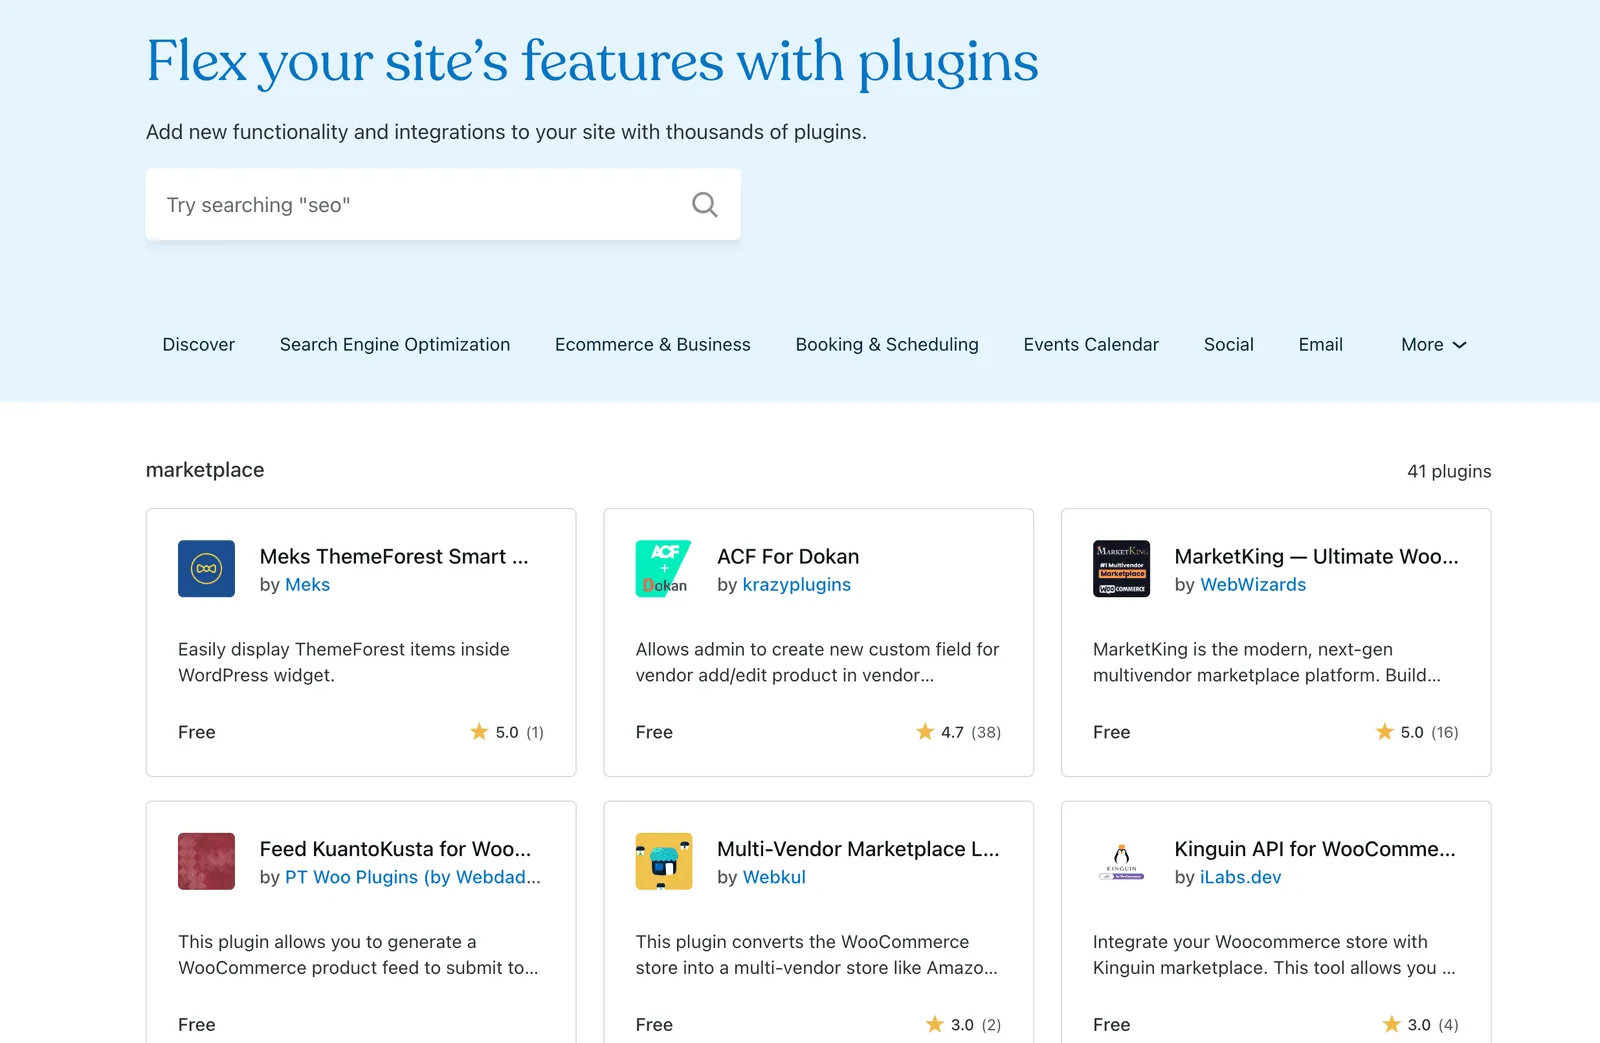Open the MarketKing Ultimate Woo plugin title
The width and height of the screenshot is (1600, 1043).
(1316, 557)
